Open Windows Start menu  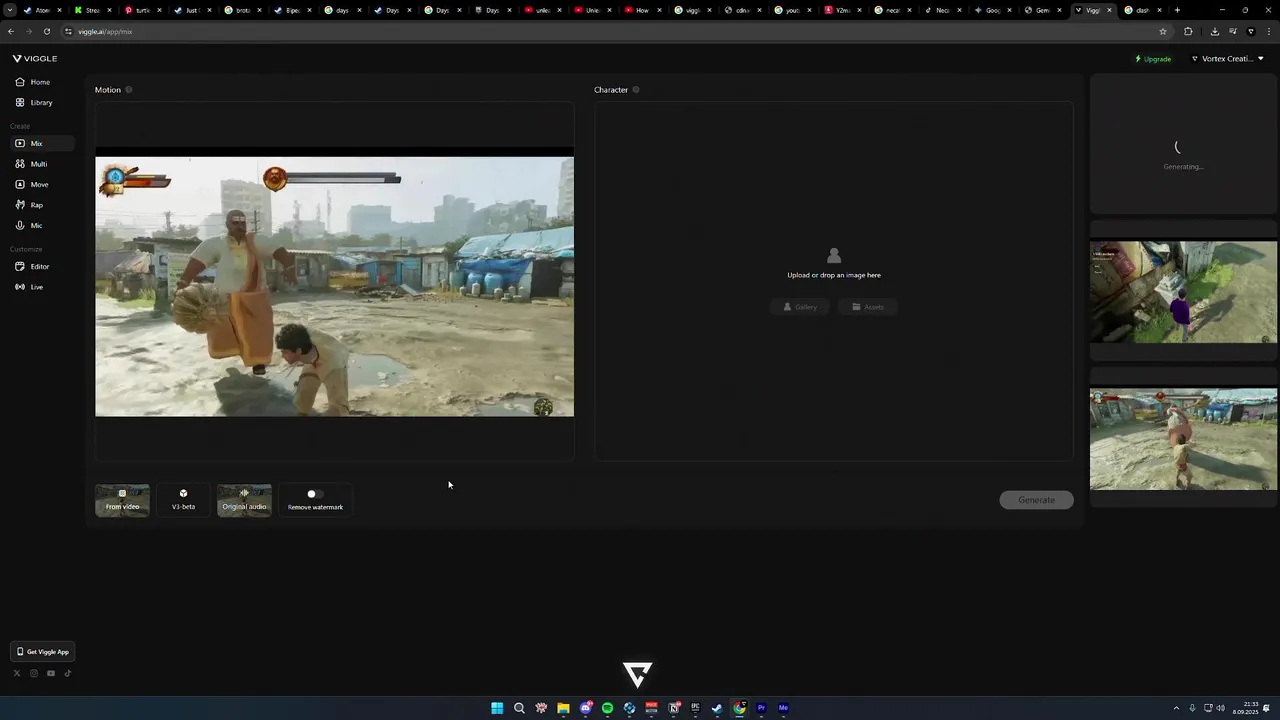coord(497,708)
